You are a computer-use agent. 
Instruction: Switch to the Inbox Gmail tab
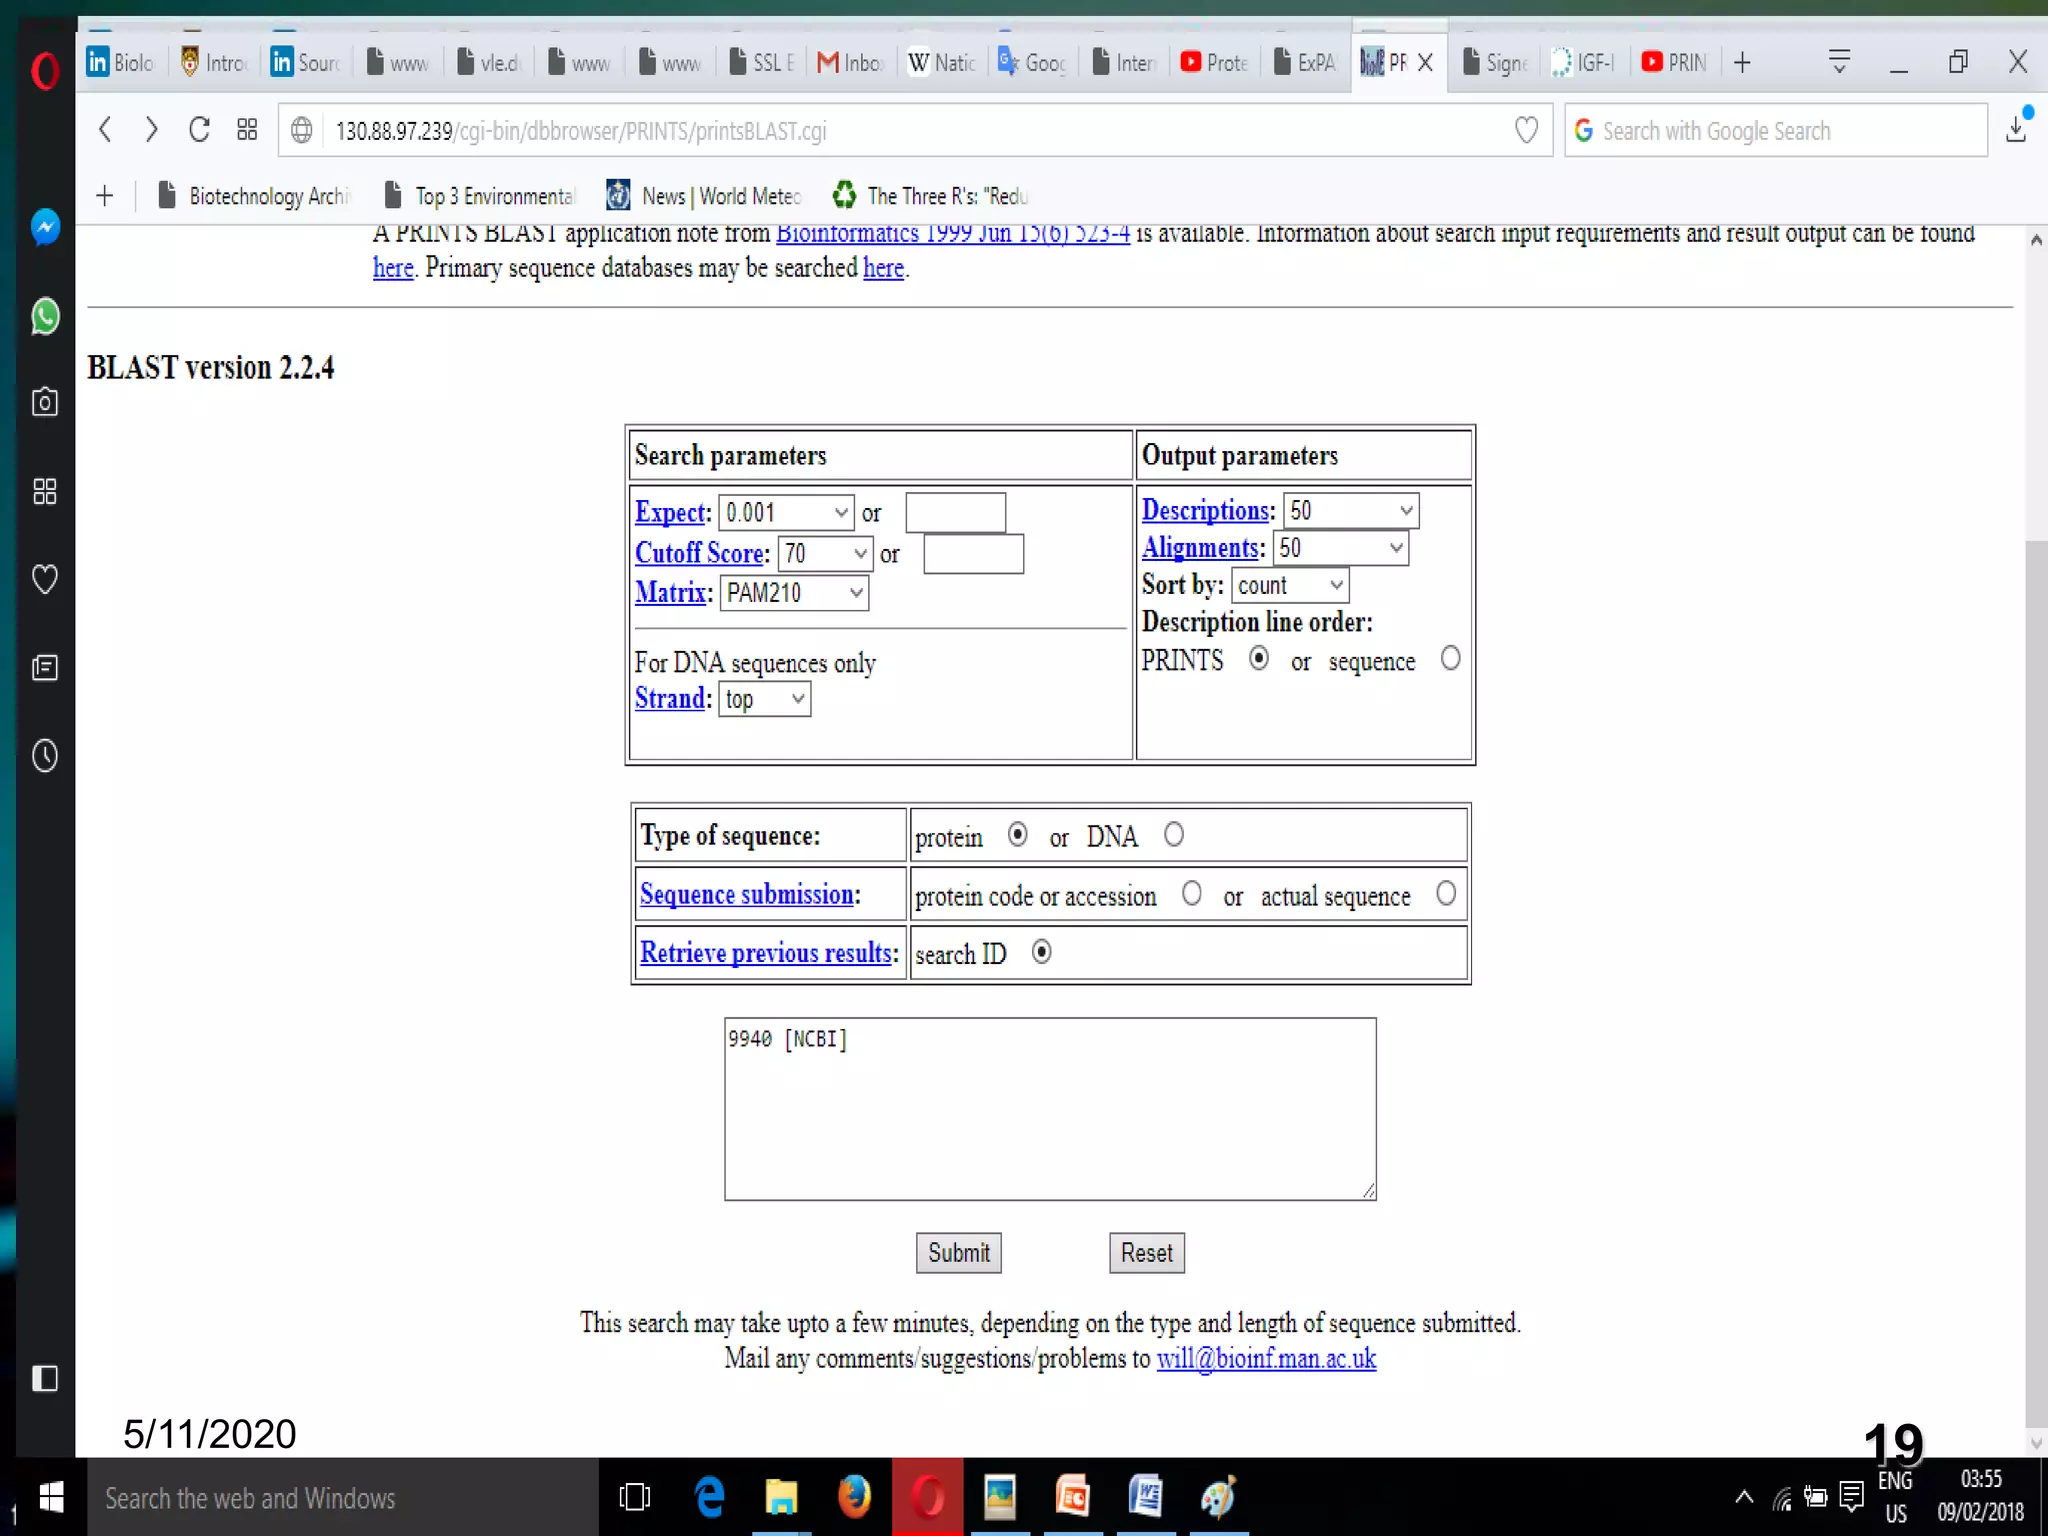click(851, 63)
